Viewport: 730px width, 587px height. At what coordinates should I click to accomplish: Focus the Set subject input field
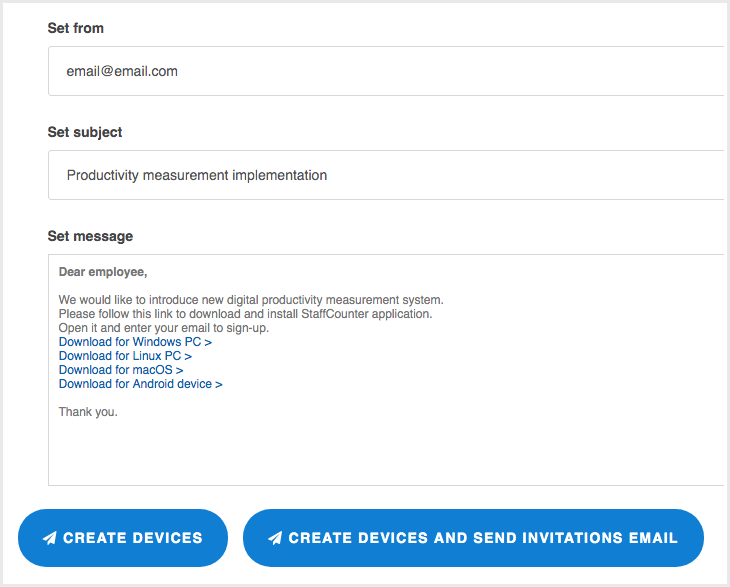(386, 175)
